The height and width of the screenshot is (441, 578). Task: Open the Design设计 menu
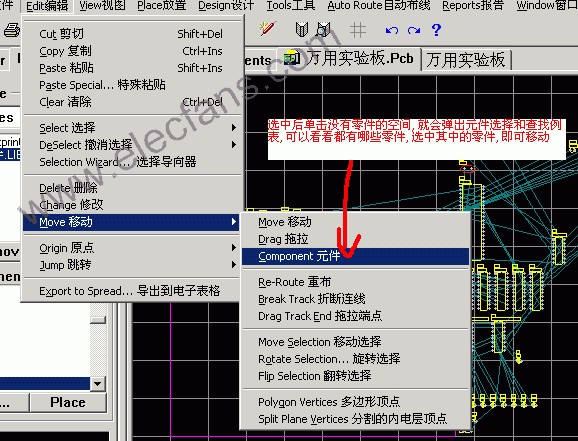point(226,6)
